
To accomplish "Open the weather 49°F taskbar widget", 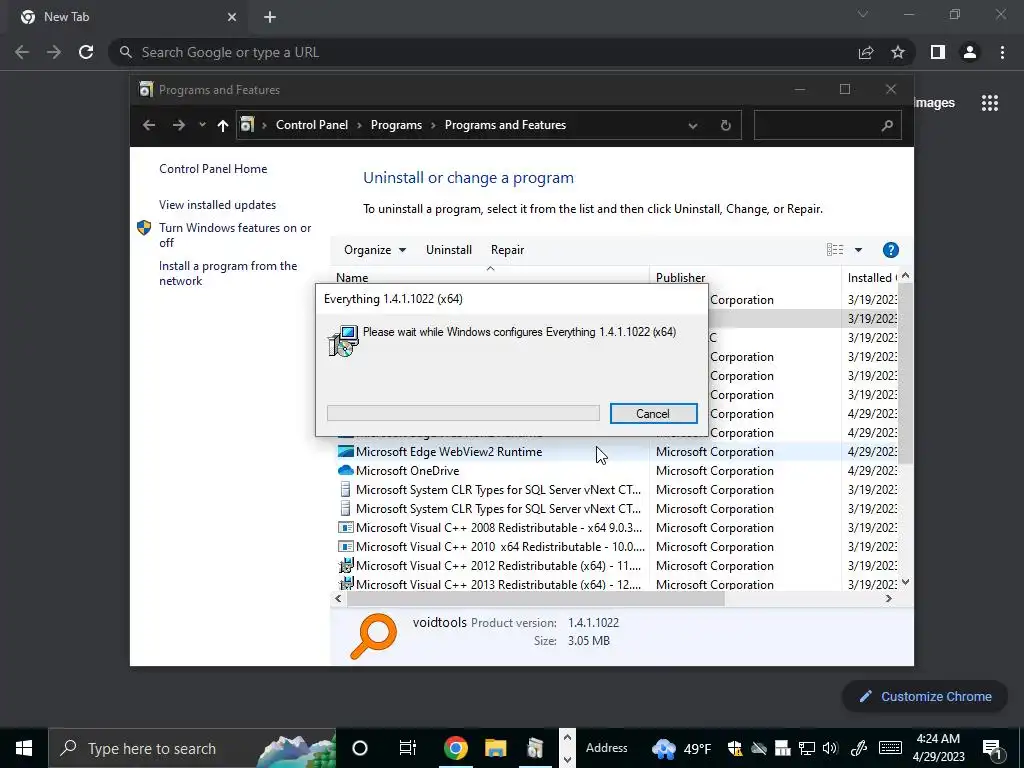I will [x=681, y=748].
